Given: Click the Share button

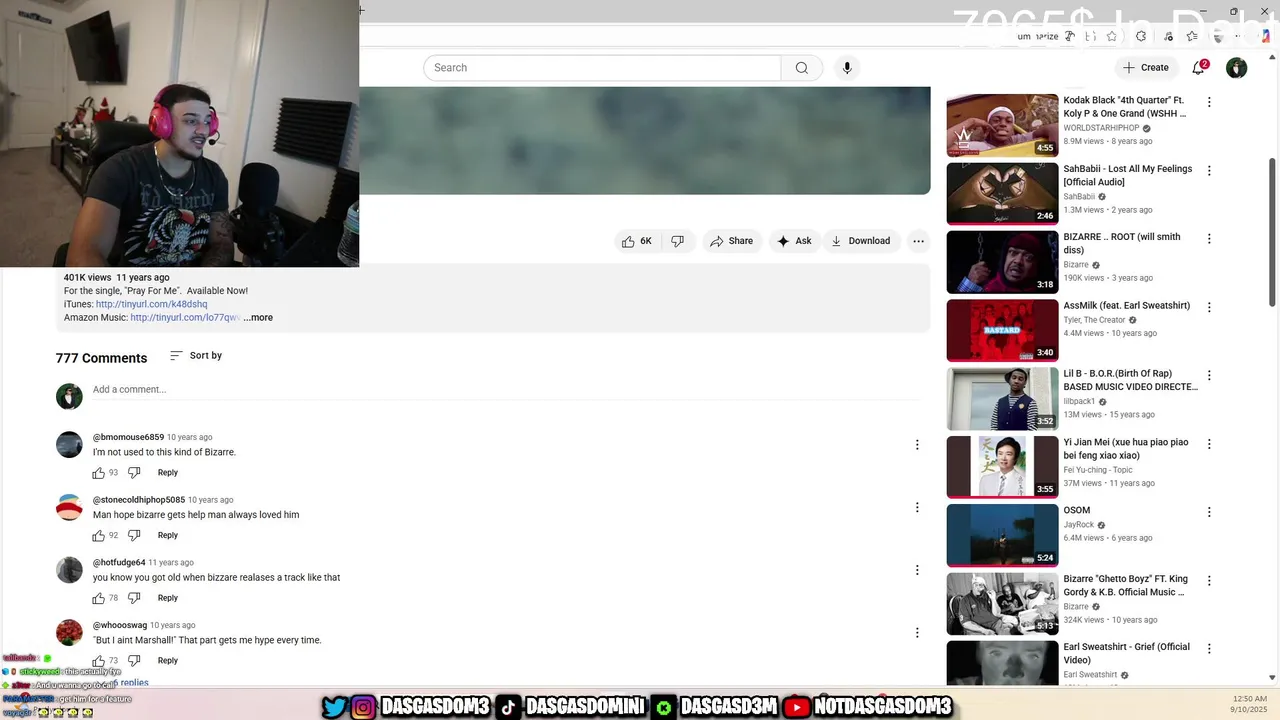Looking at the screenshot, I should click(x=731, y=241).
